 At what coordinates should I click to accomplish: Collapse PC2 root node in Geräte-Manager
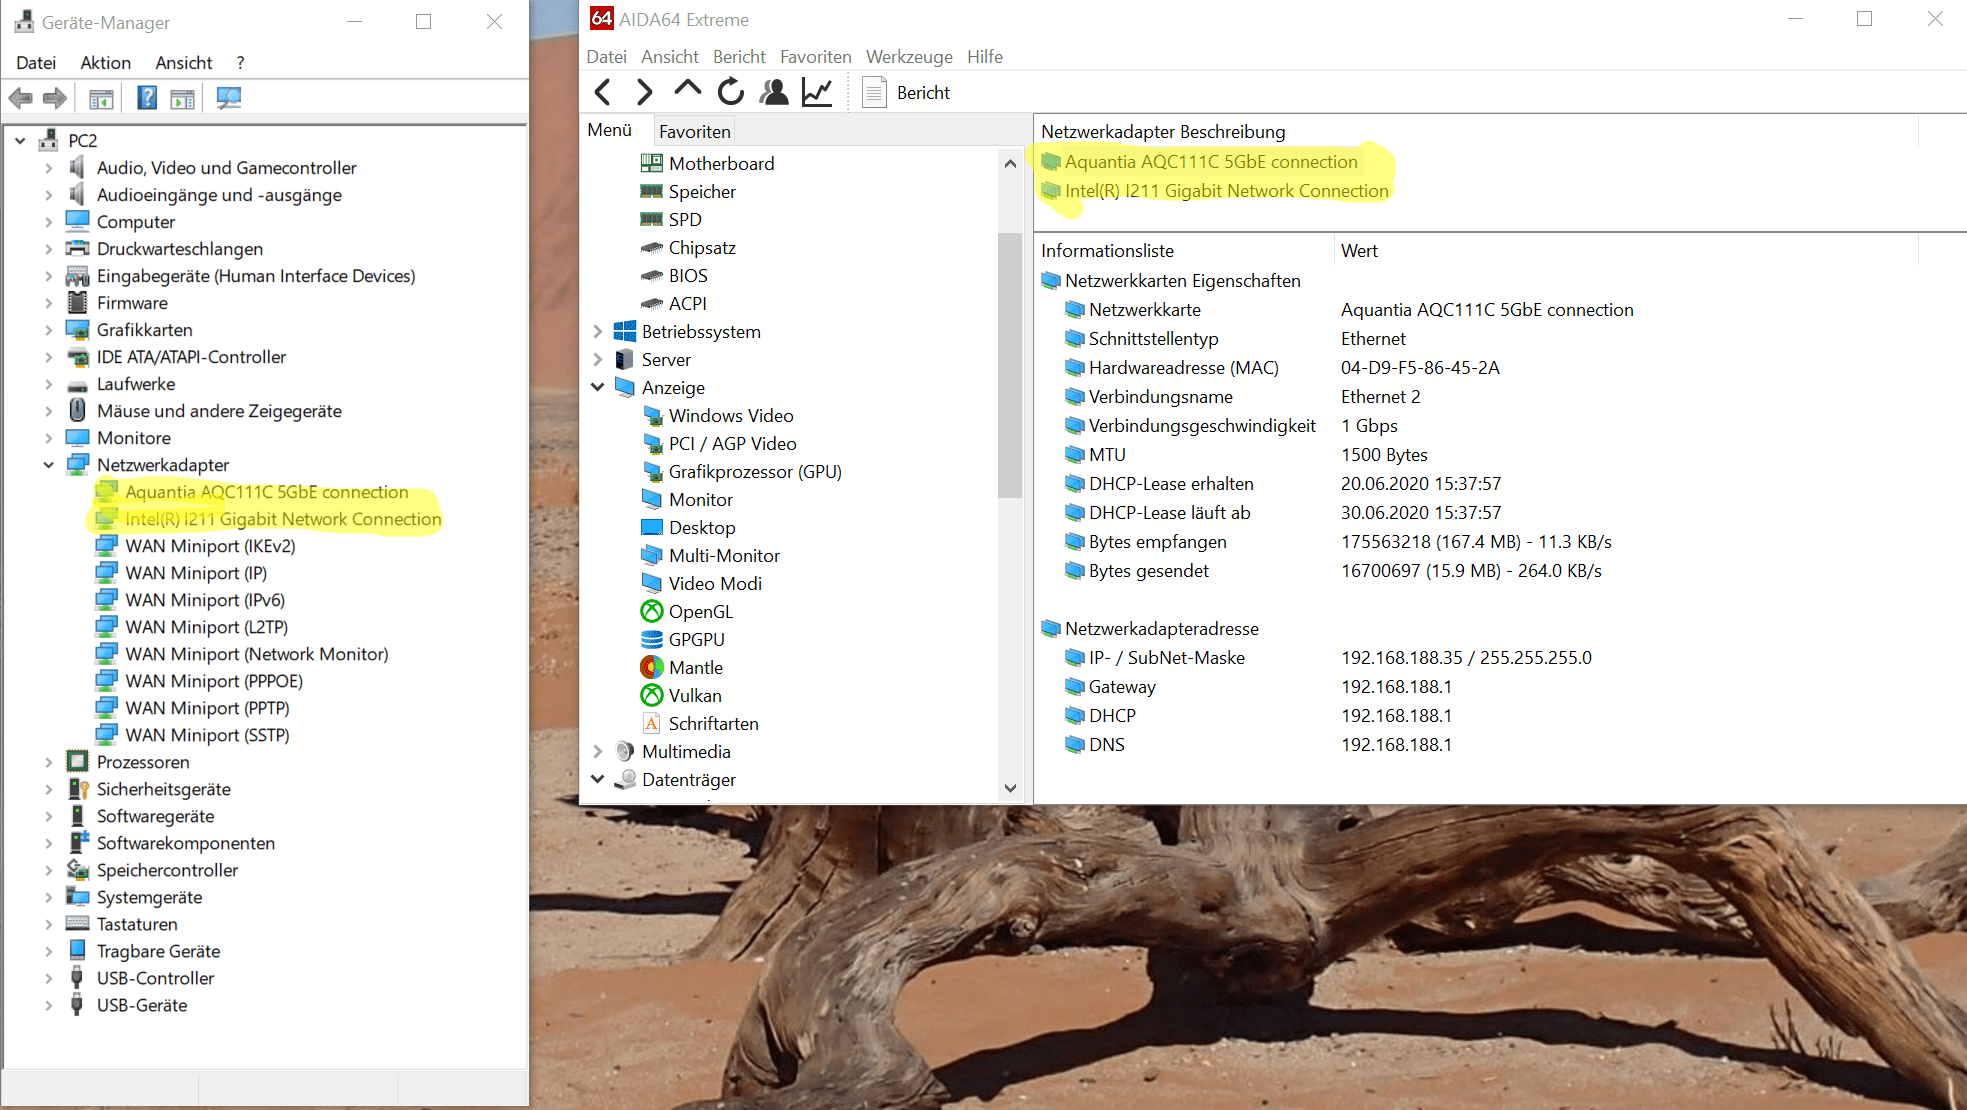click(x=20, y=141)
